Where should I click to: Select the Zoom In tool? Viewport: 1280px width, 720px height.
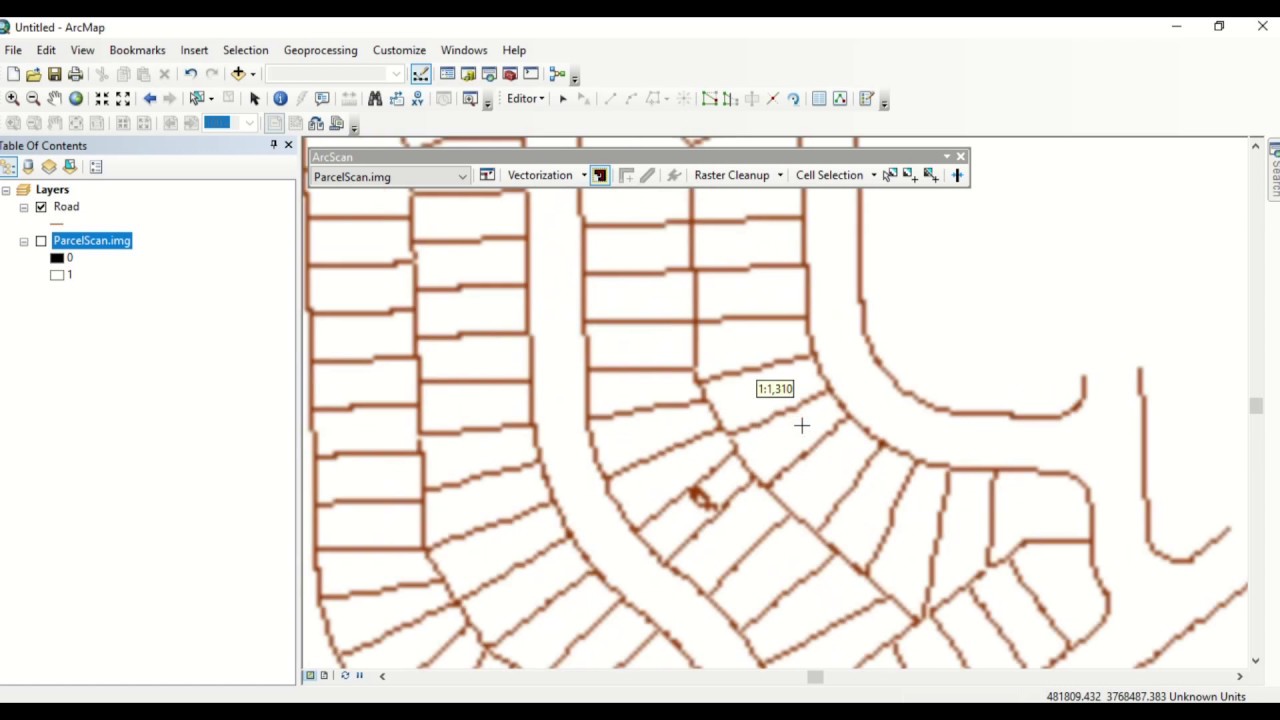point(12,98)
